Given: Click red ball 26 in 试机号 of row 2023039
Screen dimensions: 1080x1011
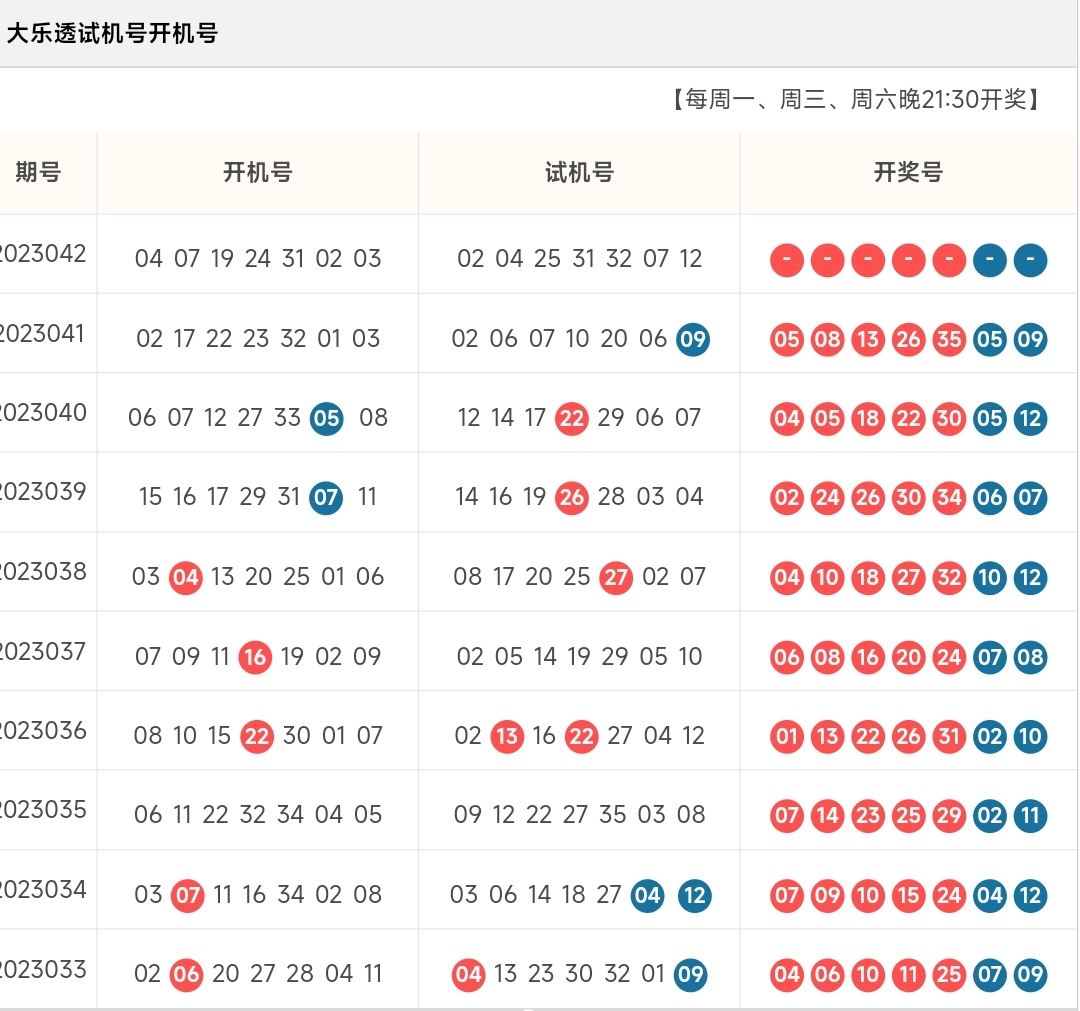Looking at the screenshot, I should (572, 497).
